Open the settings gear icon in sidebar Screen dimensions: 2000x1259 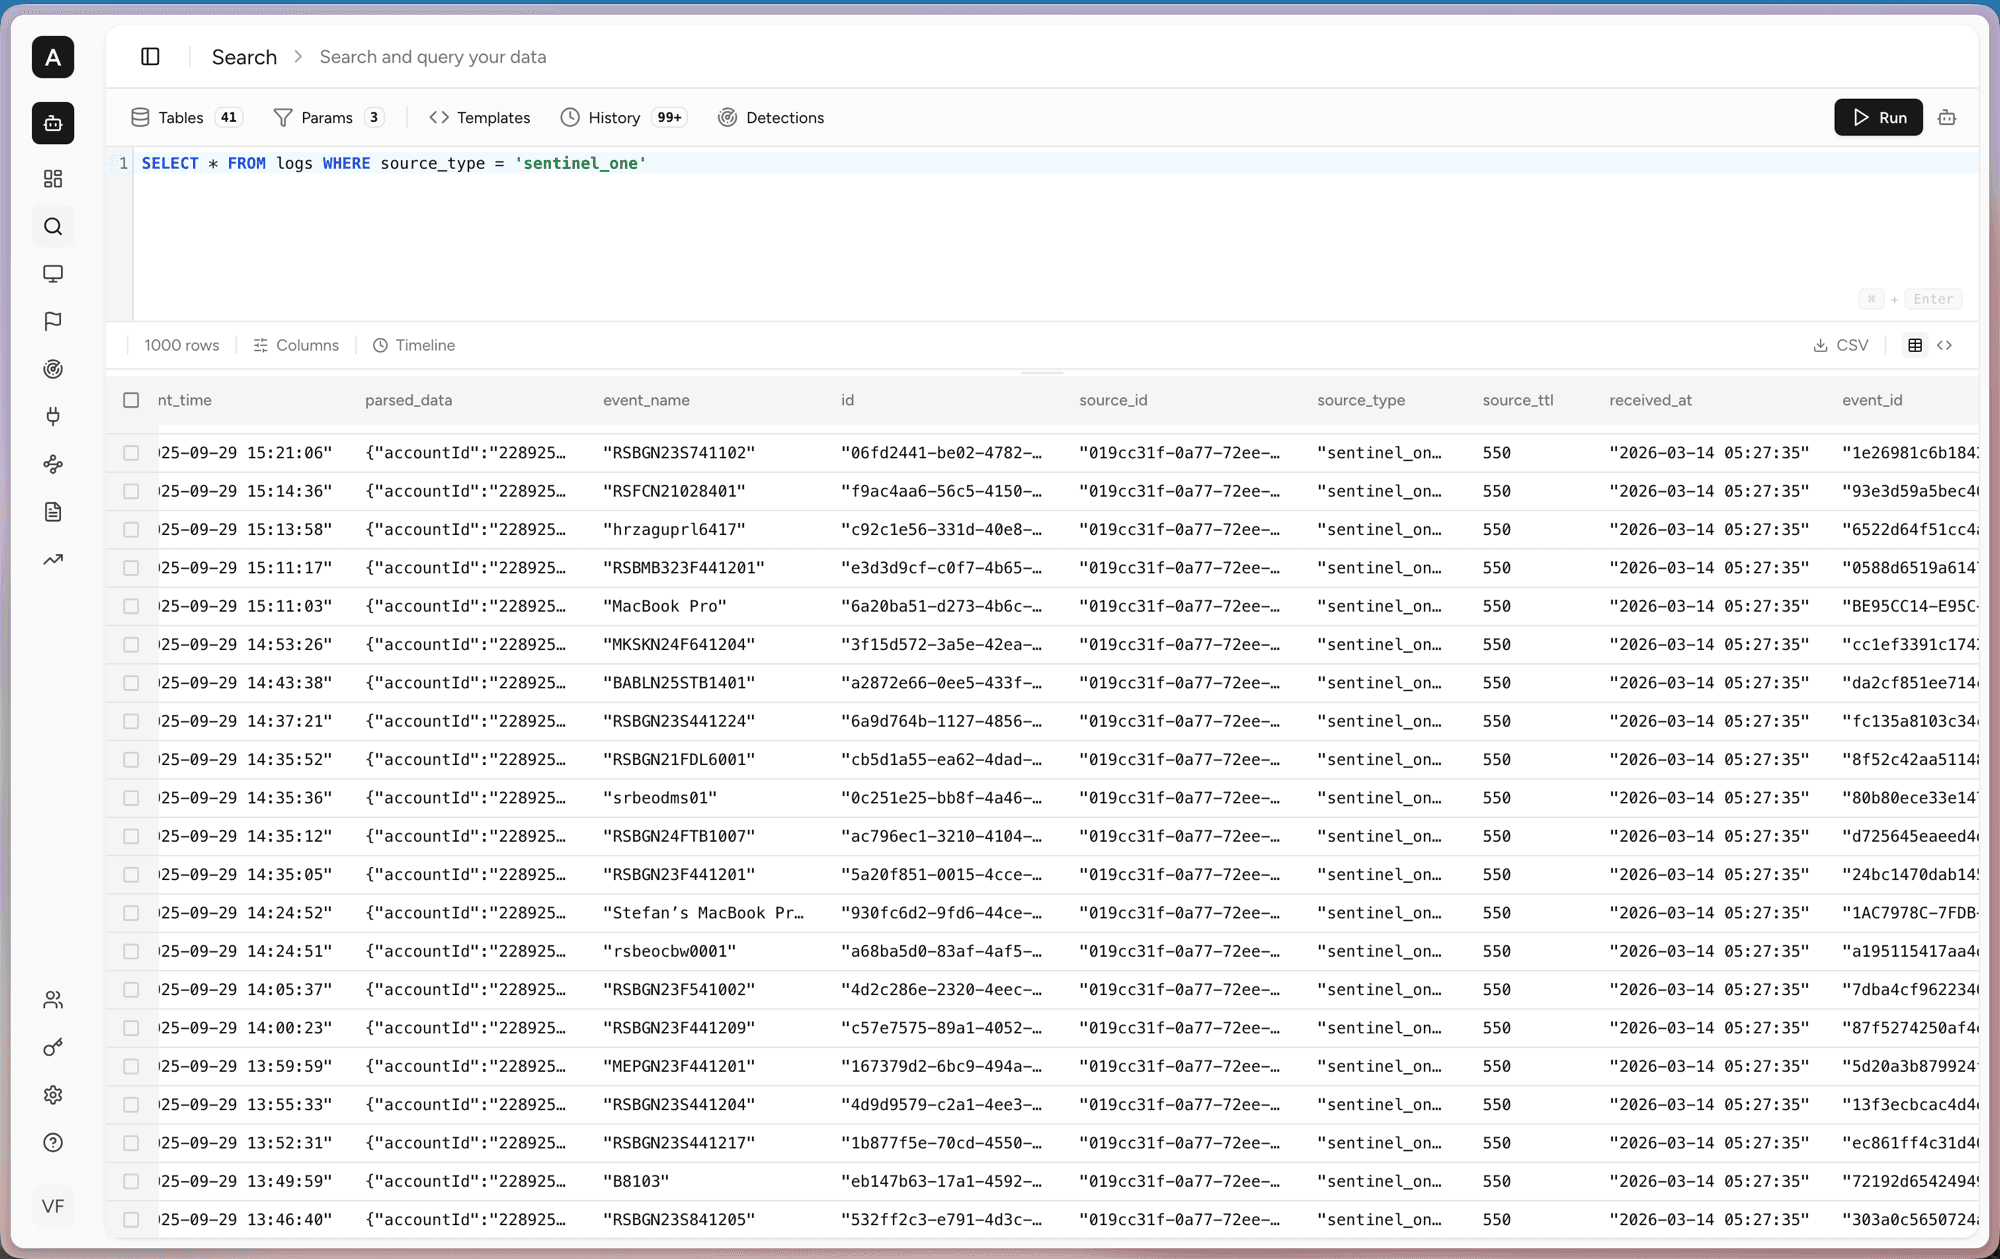[x=53, y=1095]
